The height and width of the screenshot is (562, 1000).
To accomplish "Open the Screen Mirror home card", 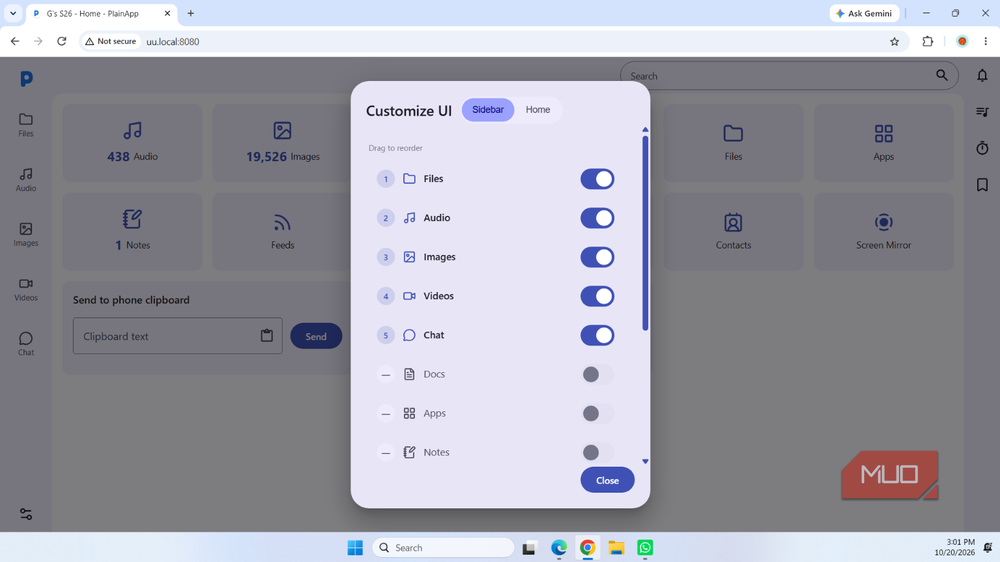I will 883,232.
